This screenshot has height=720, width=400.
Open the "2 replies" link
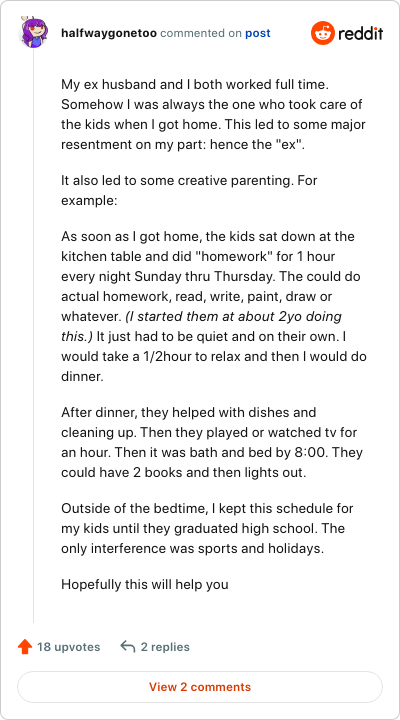pos(165,647)
